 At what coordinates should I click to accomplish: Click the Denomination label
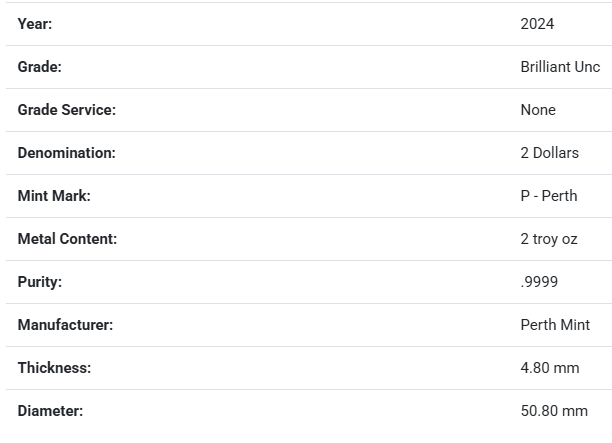tap(66, 153)
